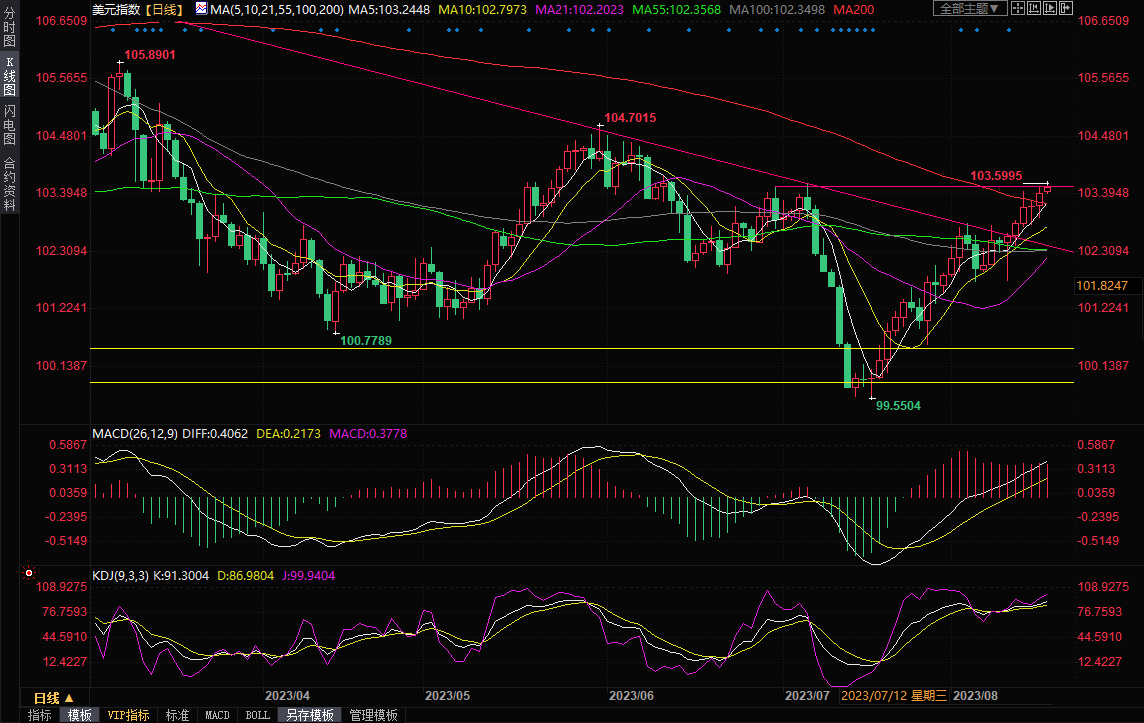This screenshot has width=1144, height=723.
Task: Open 管理模板 template manager
Action: click(373, 715)
